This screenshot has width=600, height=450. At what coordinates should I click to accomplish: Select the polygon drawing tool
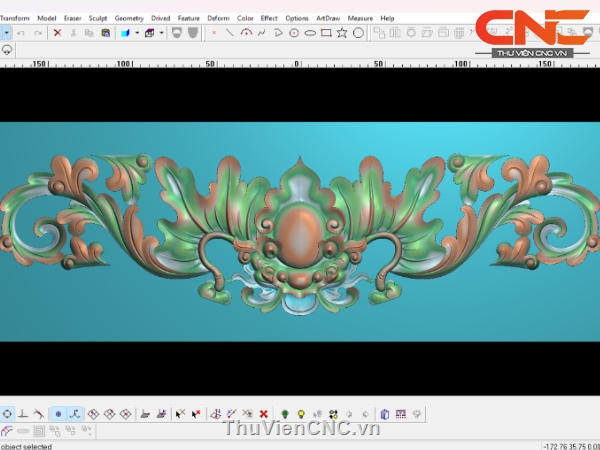[x=278, y=32]
